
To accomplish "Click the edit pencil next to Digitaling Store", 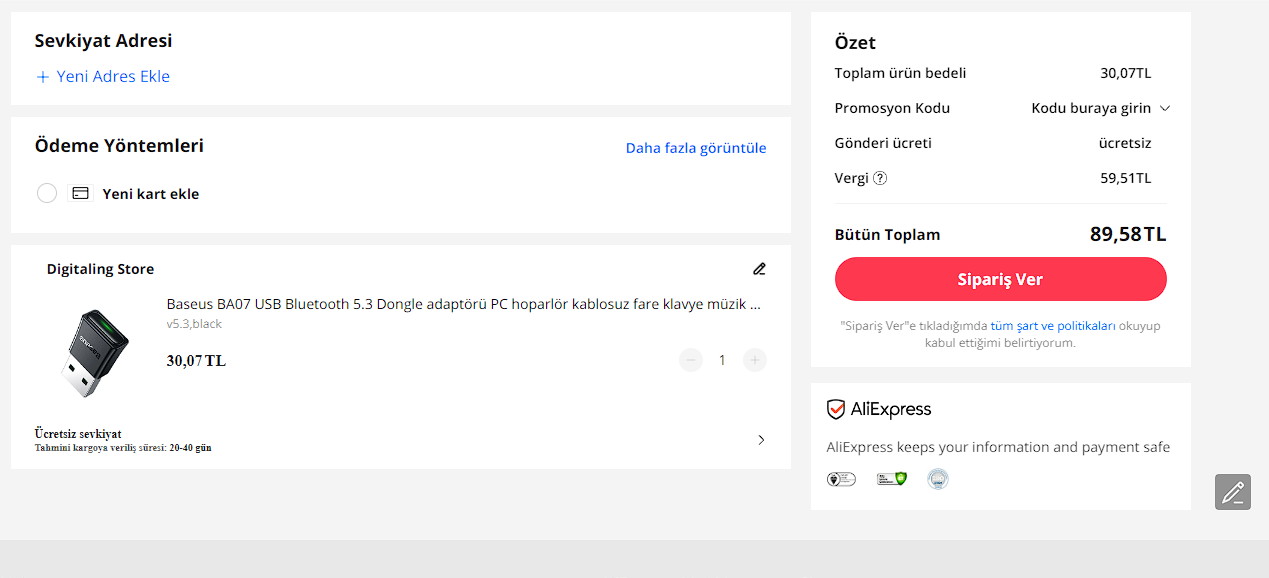I will pyautogui.click(x=759, y=269).
